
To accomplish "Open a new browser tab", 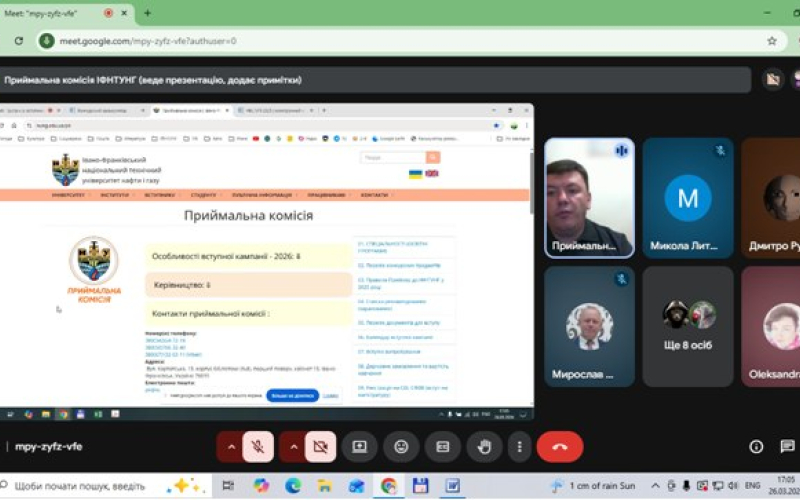I will [147, 13].
